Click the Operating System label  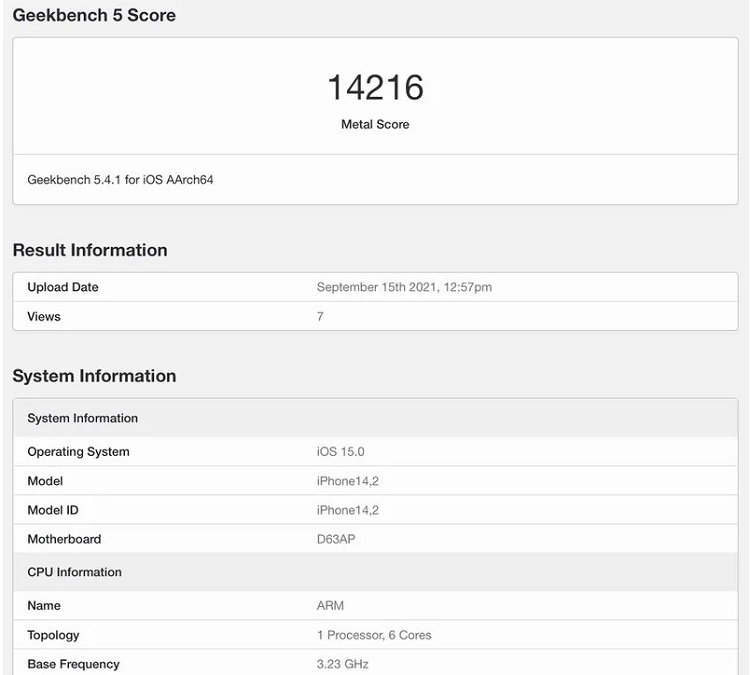click(x=78, y=452)
